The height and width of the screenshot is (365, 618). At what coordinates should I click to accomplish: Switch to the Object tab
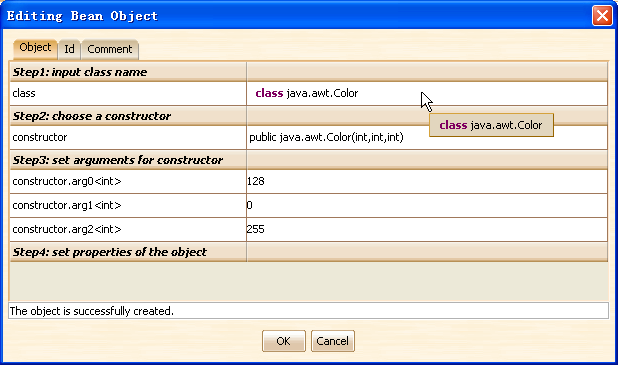tap(35, 49)
